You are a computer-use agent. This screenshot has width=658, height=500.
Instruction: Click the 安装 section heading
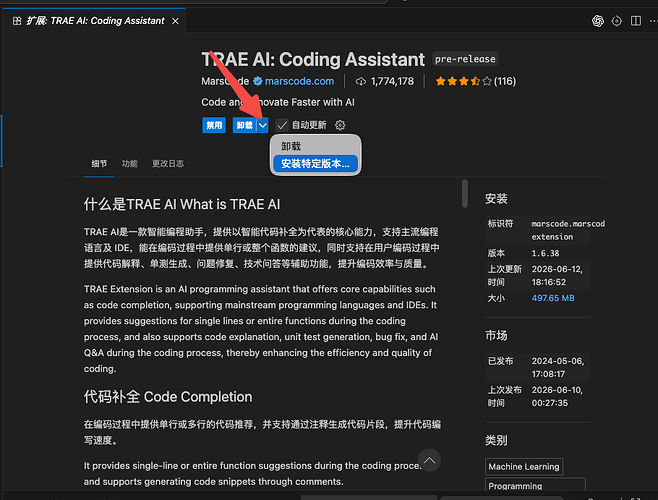click(496, 199)
